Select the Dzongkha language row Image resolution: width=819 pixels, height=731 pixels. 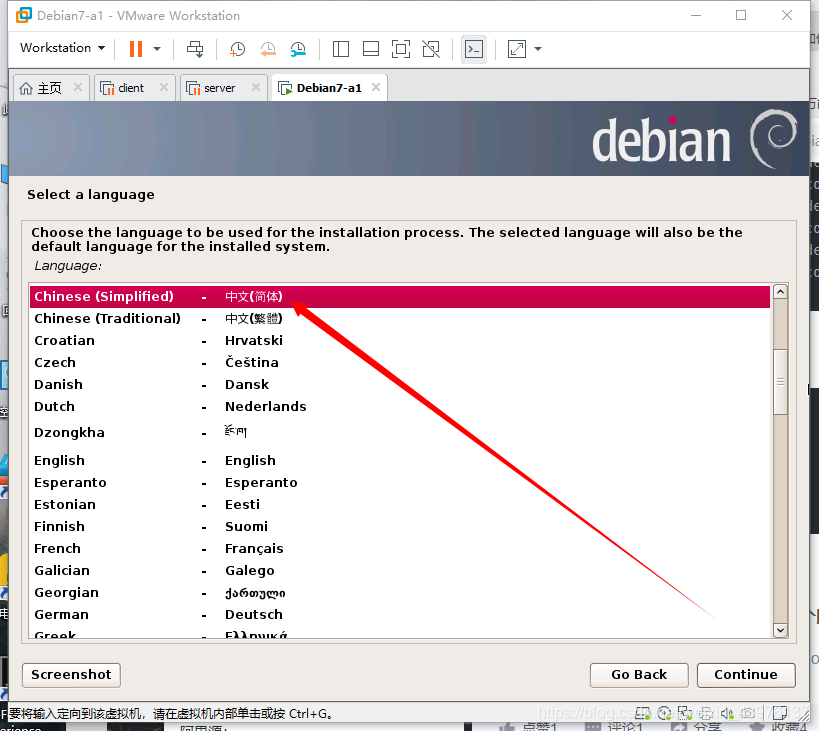(400, 433)
